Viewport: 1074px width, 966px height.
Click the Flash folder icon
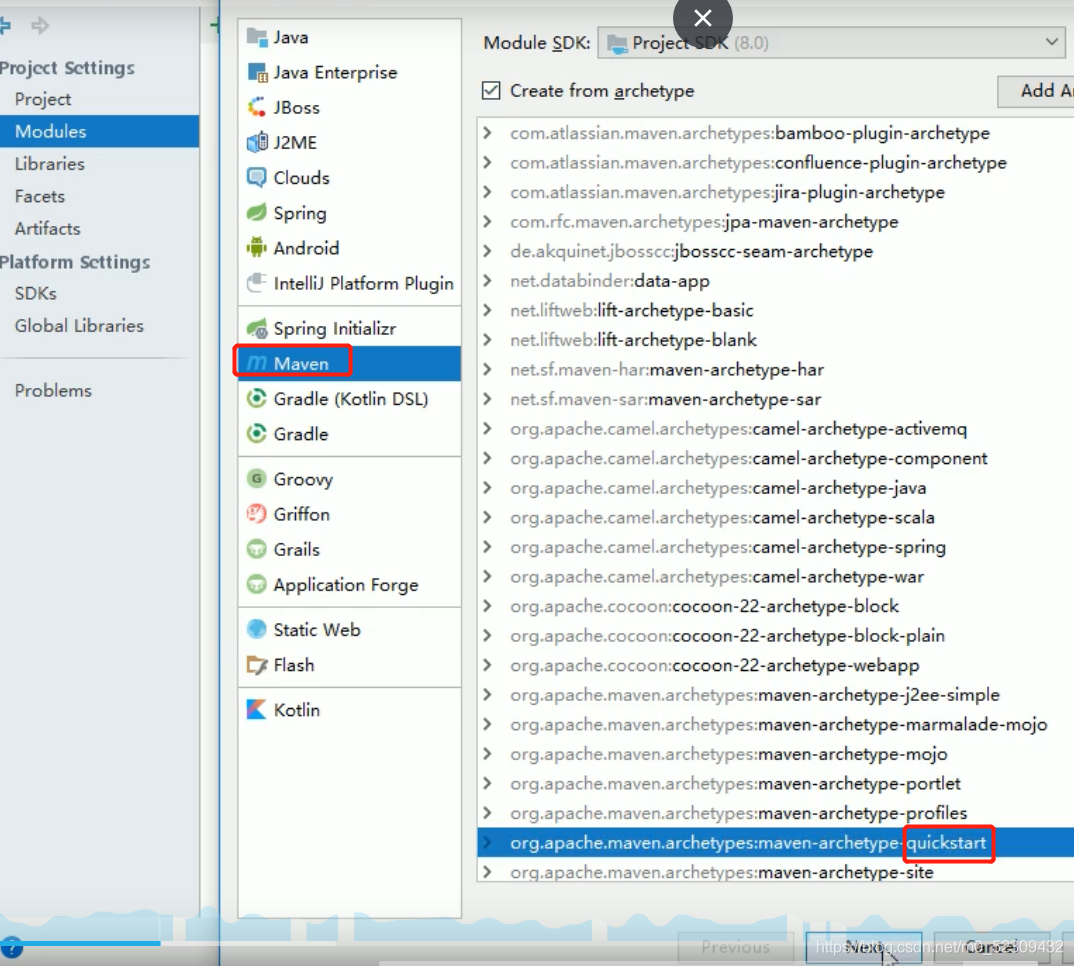[x=257, y=665]
